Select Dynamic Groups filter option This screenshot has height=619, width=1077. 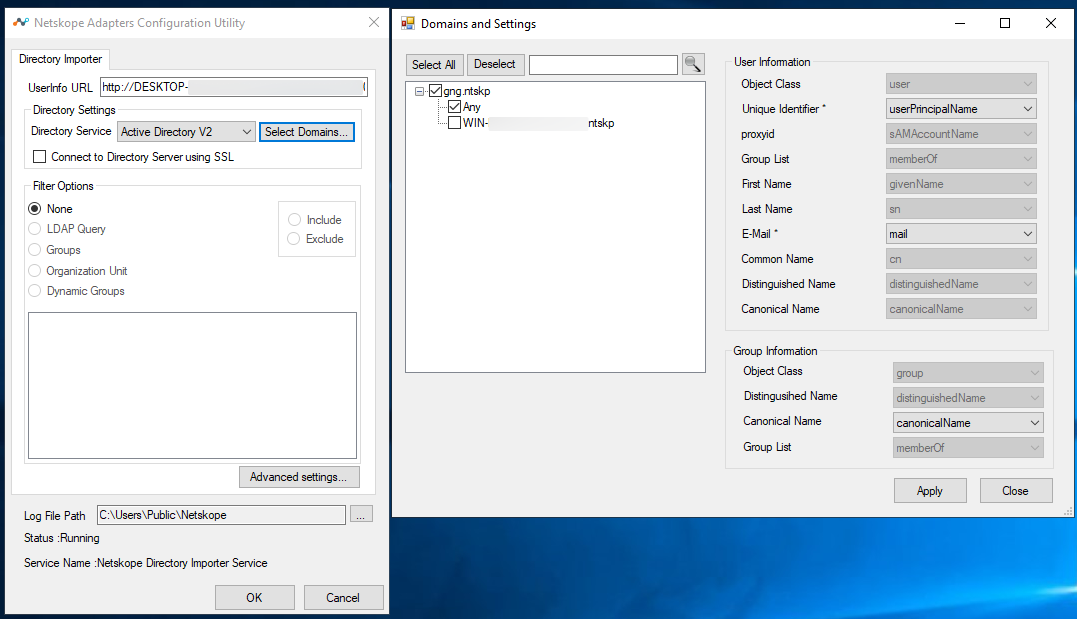pos(36,290)
